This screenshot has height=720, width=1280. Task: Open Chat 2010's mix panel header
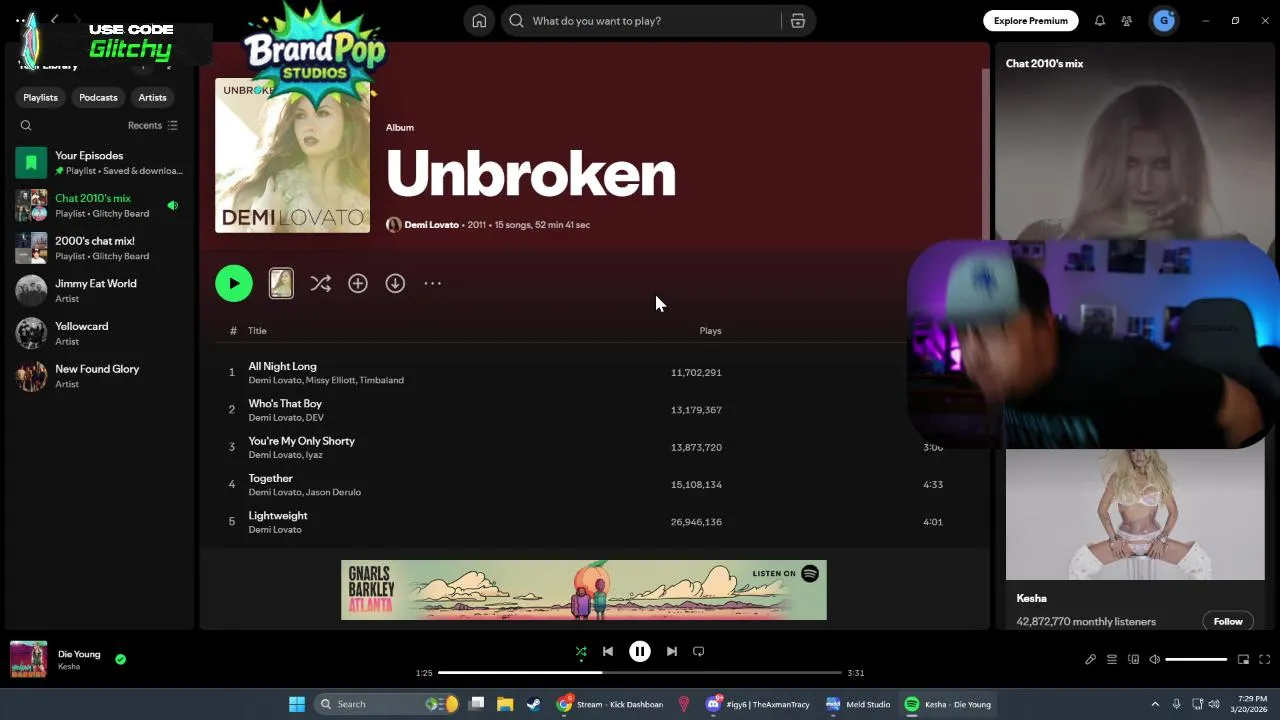(1044, 64)
